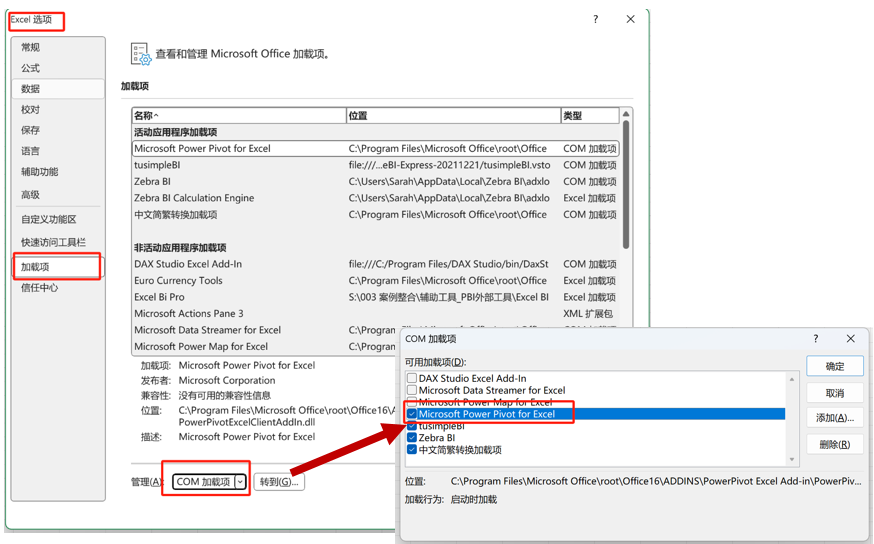Select the Euro Currency Tools row

(x=375, y=280)
